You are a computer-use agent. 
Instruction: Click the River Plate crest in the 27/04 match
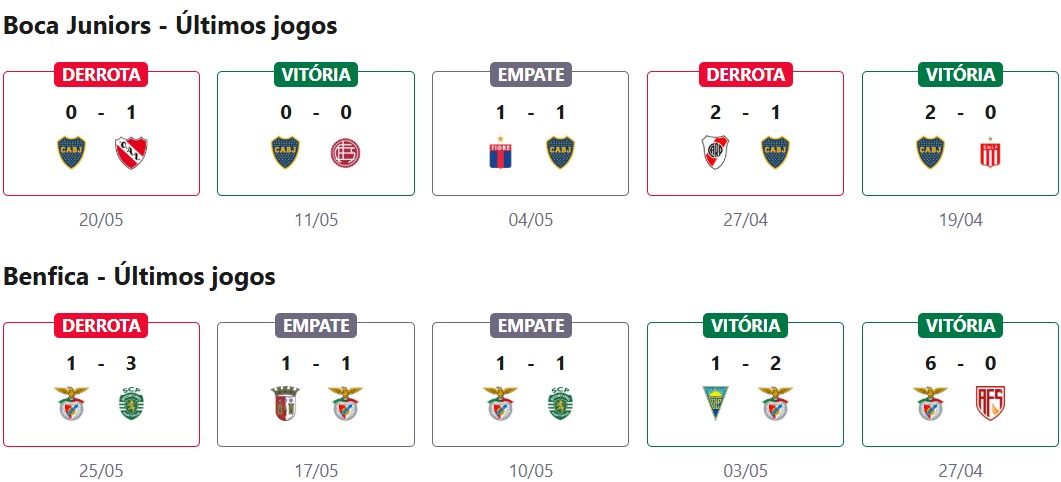[715, 153]
